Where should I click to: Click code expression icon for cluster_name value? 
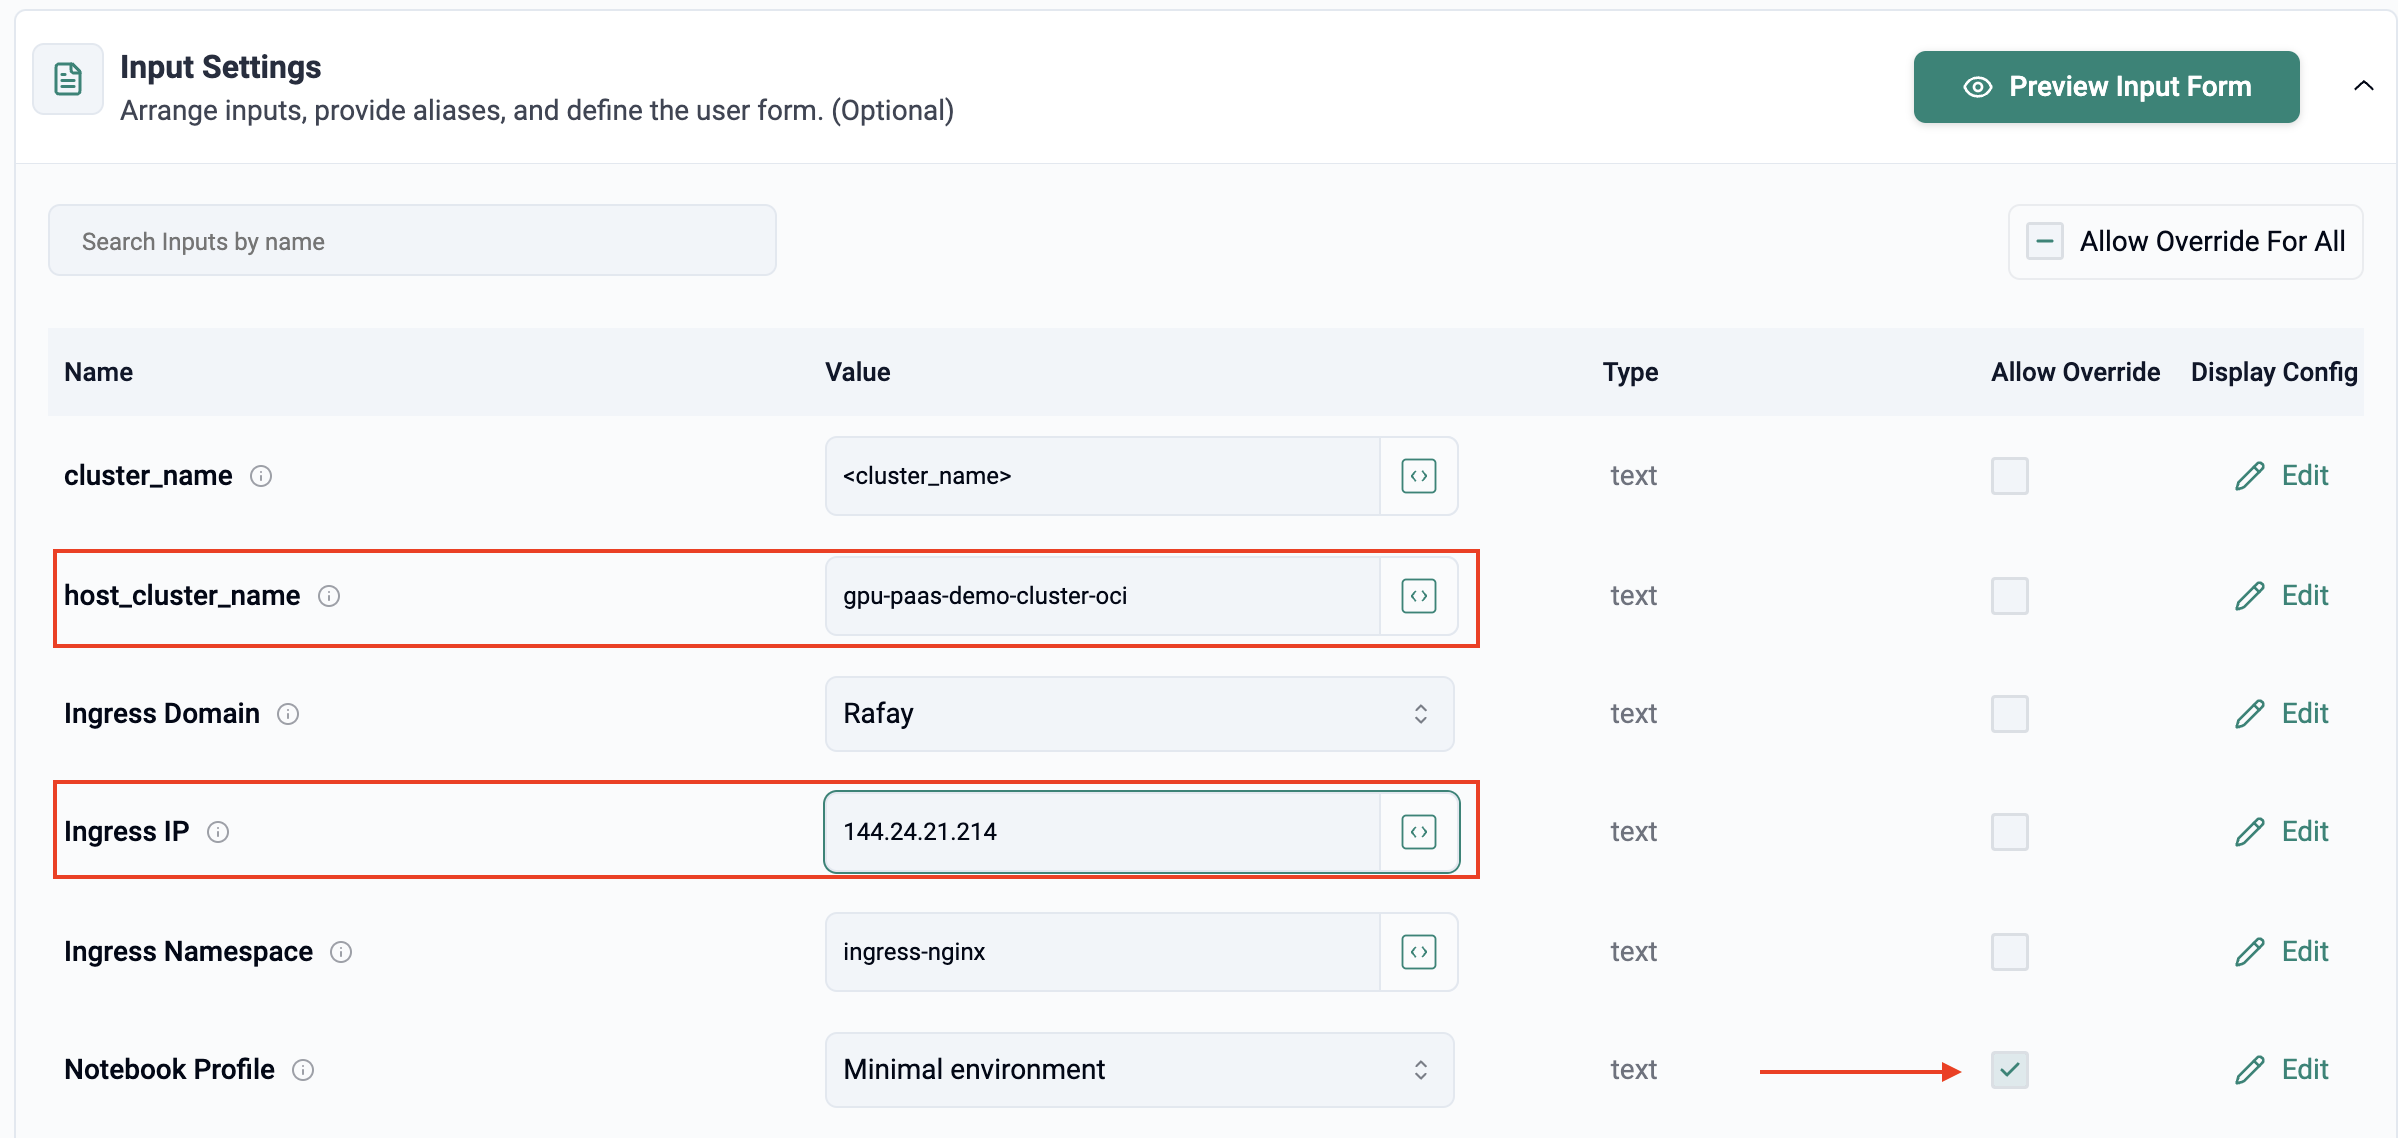[x=1418, y=476]
